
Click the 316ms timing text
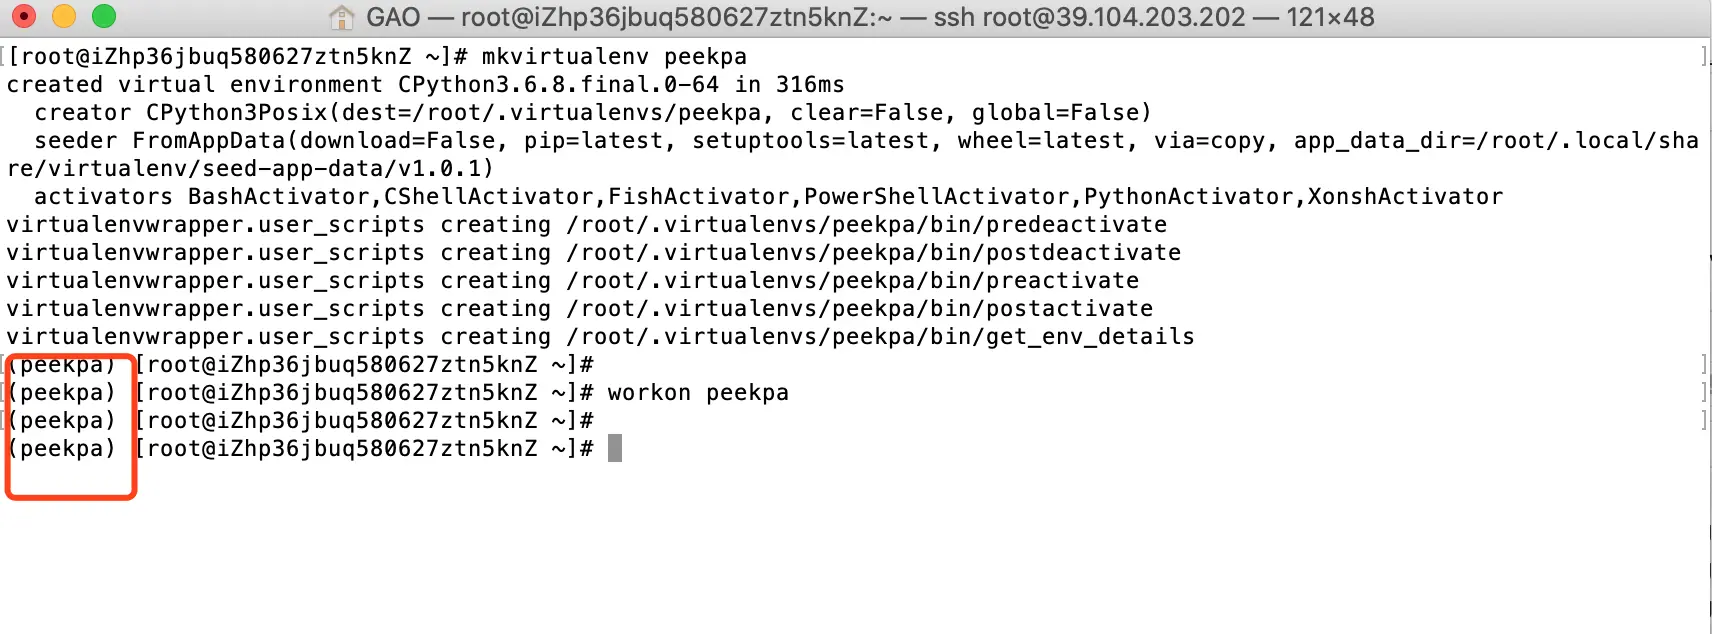[x=810, y=85]
